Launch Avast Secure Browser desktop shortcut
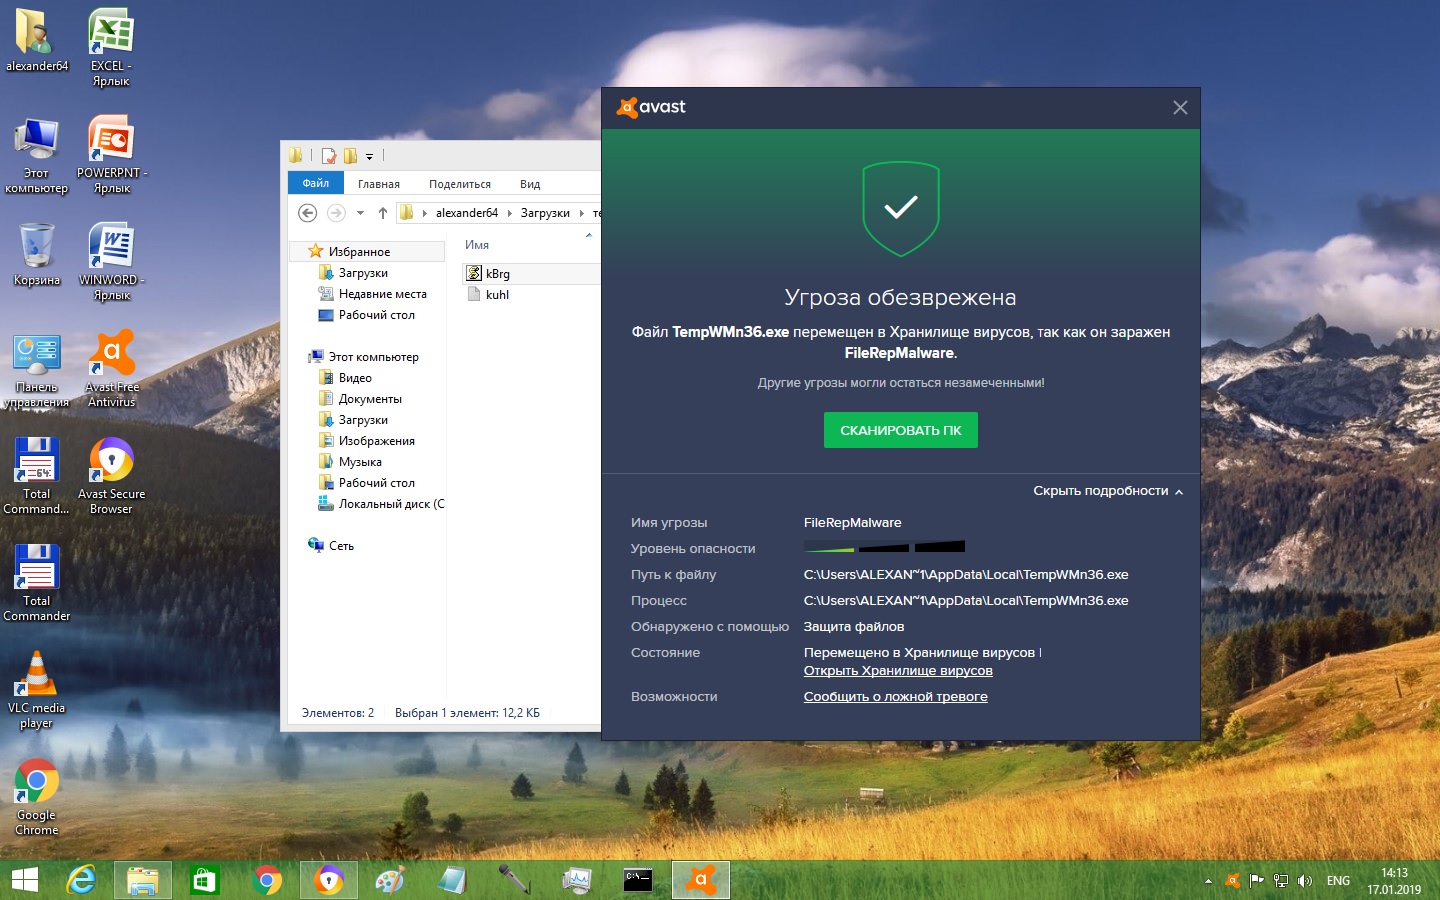This screenshot has height=900, width=1440. pos(111,475)
